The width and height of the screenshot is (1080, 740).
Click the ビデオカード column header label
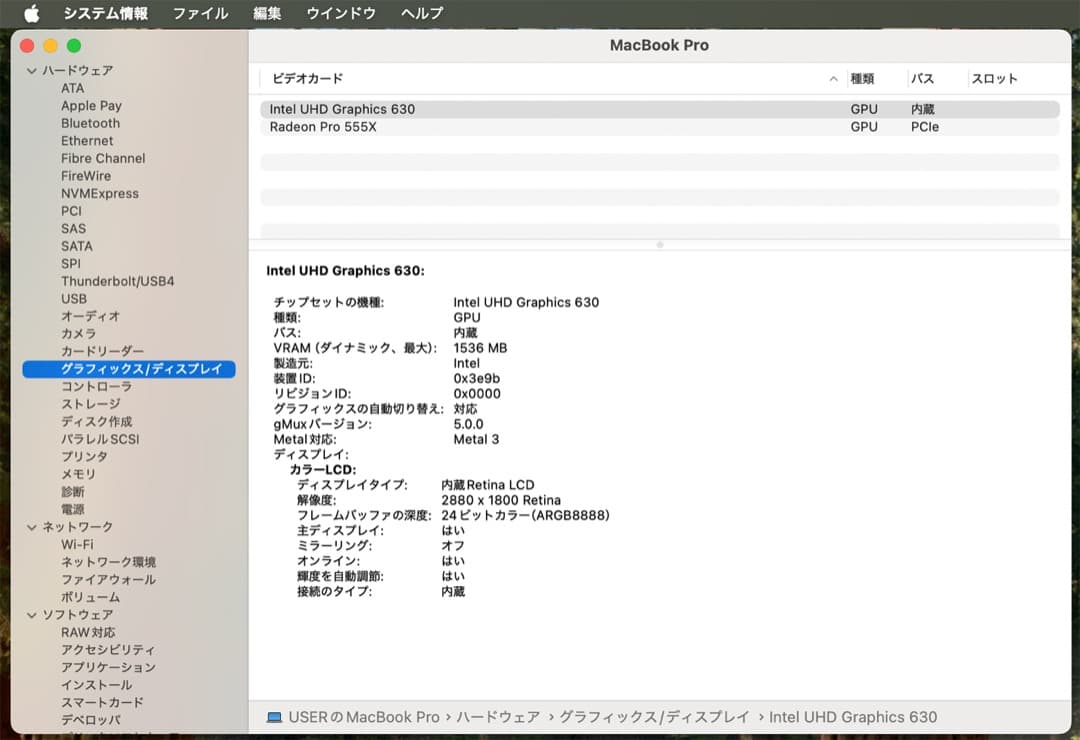coord(307,79)
